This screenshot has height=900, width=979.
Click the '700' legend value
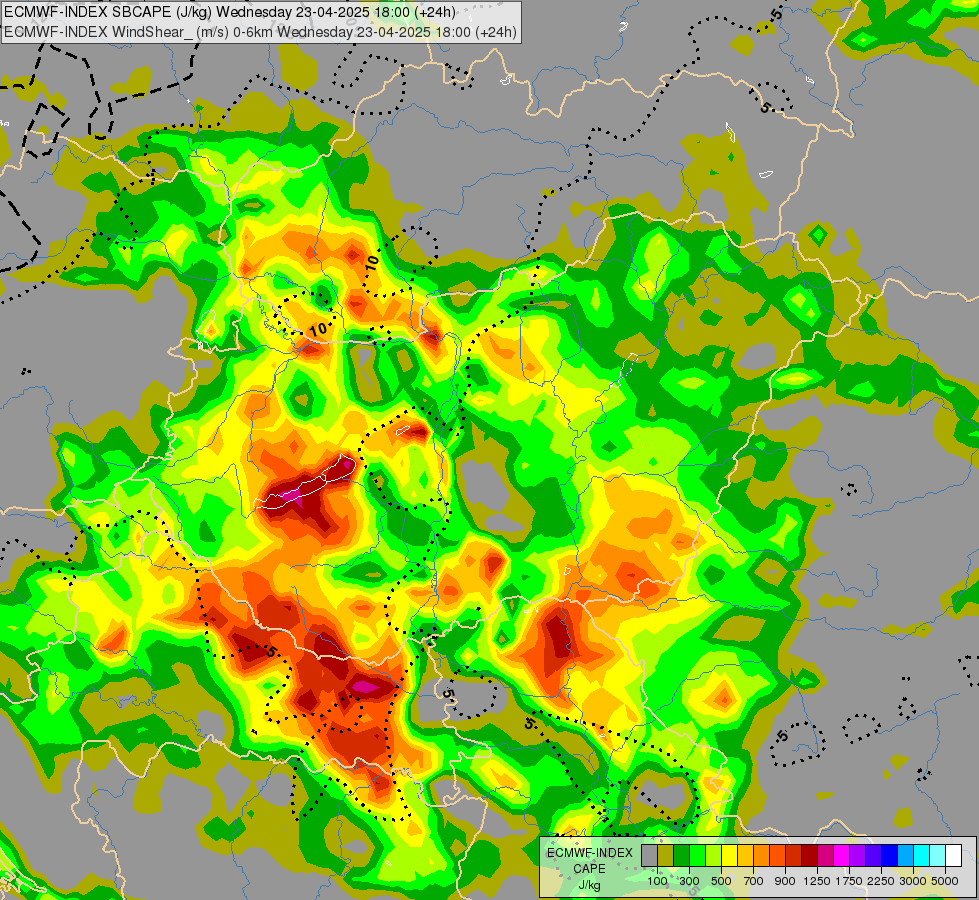point(754,881)
